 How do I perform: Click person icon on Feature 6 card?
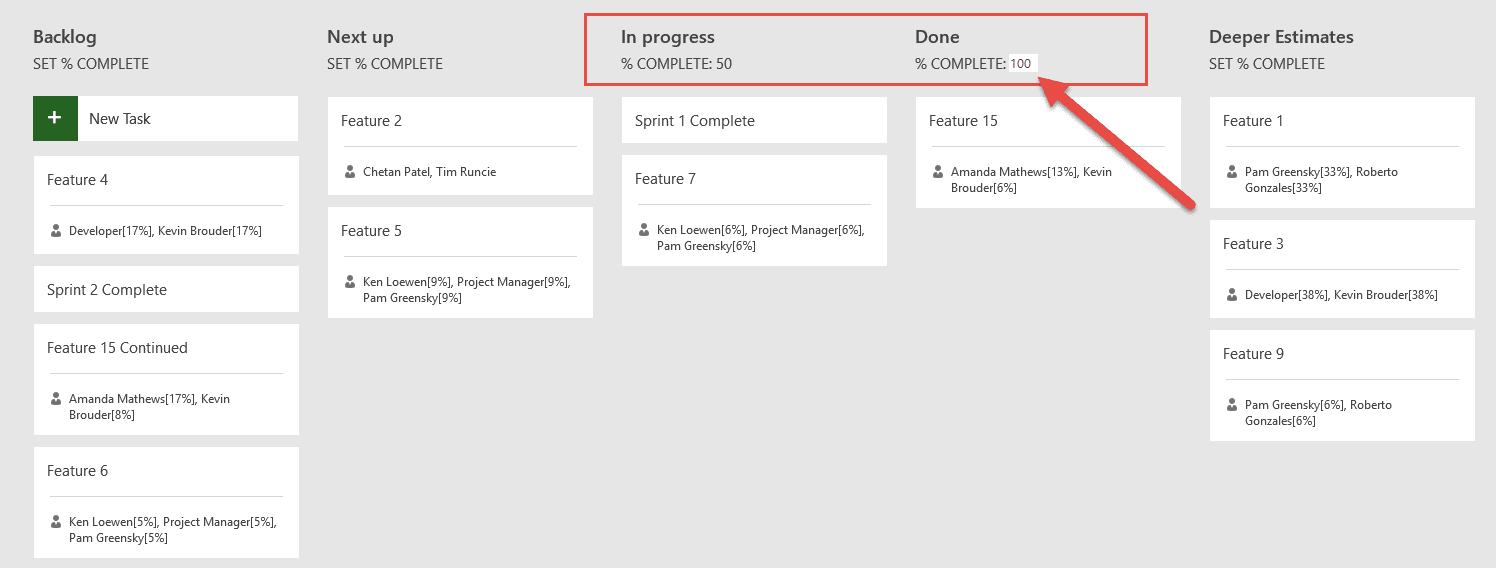click(x=56, y=522)
